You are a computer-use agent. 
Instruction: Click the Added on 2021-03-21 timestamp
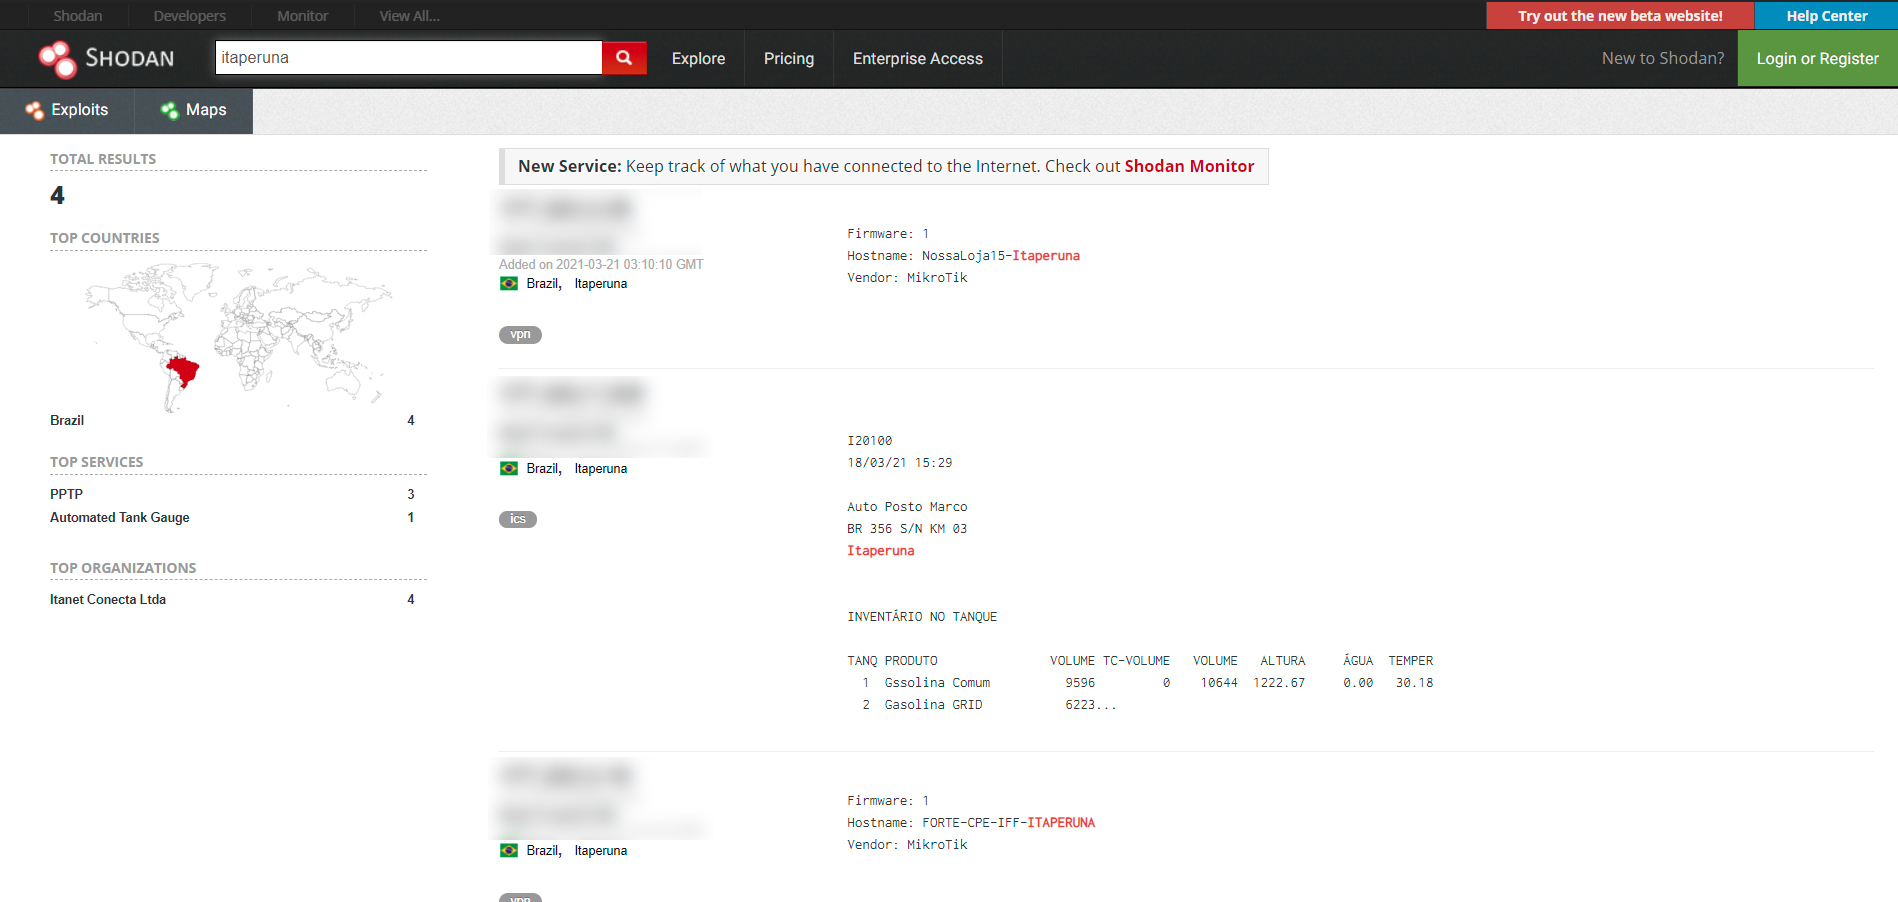click(x=601, y=265)
